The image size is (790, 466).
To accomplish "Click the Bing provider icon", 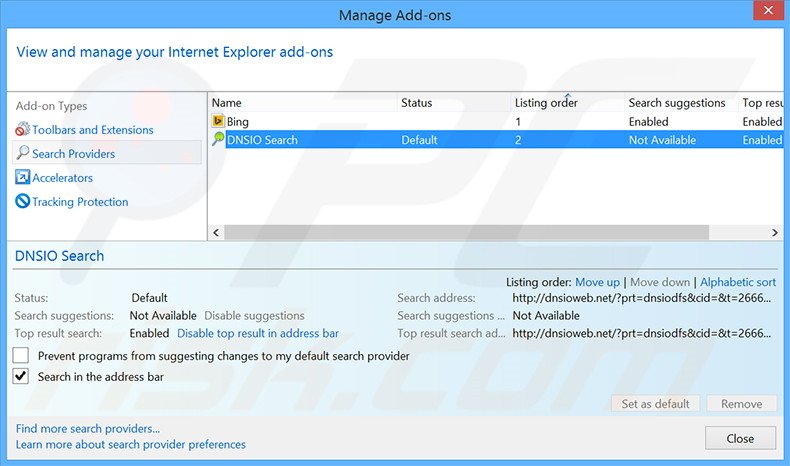I will coord(218,121).
